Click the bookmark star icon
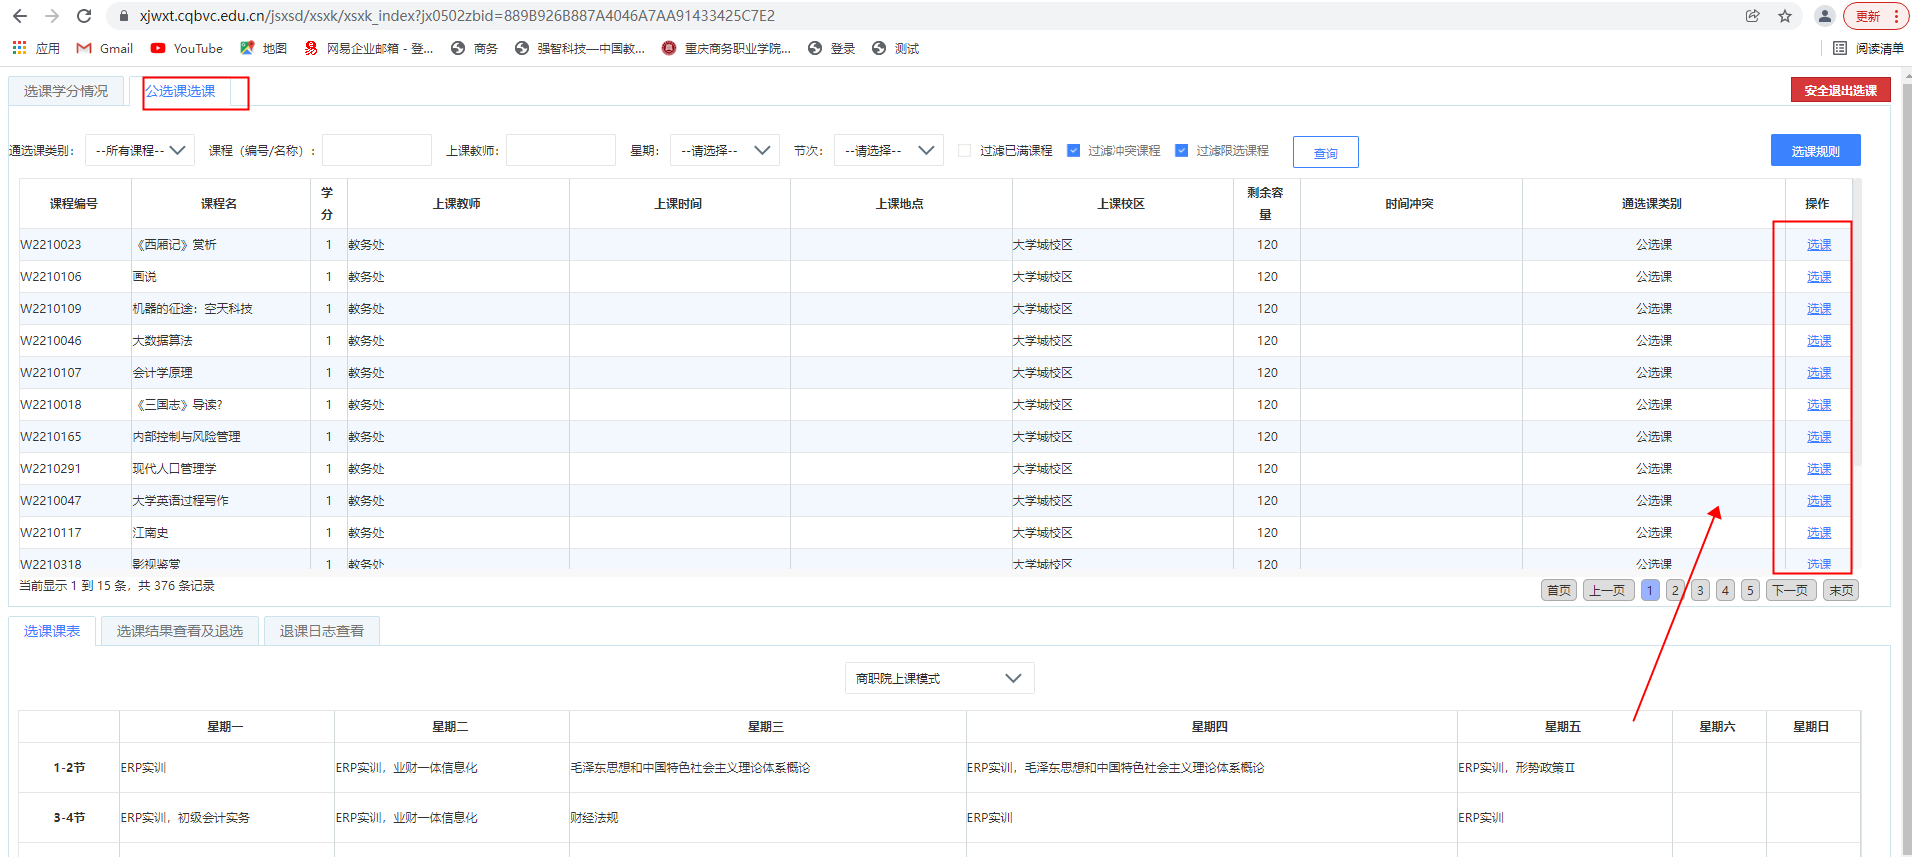Image resolution: width=1912 pixels, height=857 pixels. coord(1785,16)
